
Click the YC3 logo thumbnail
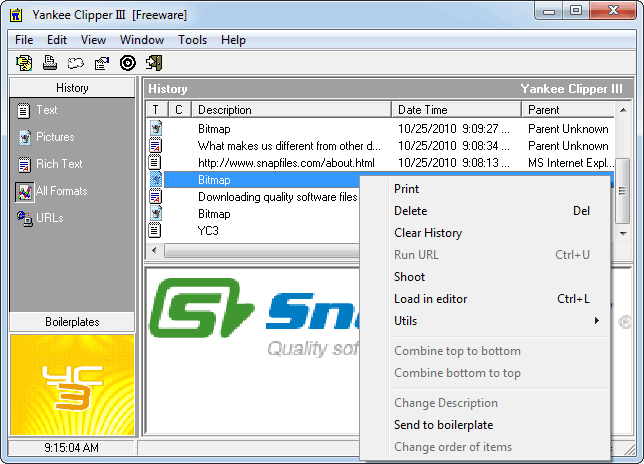(72, 385)
